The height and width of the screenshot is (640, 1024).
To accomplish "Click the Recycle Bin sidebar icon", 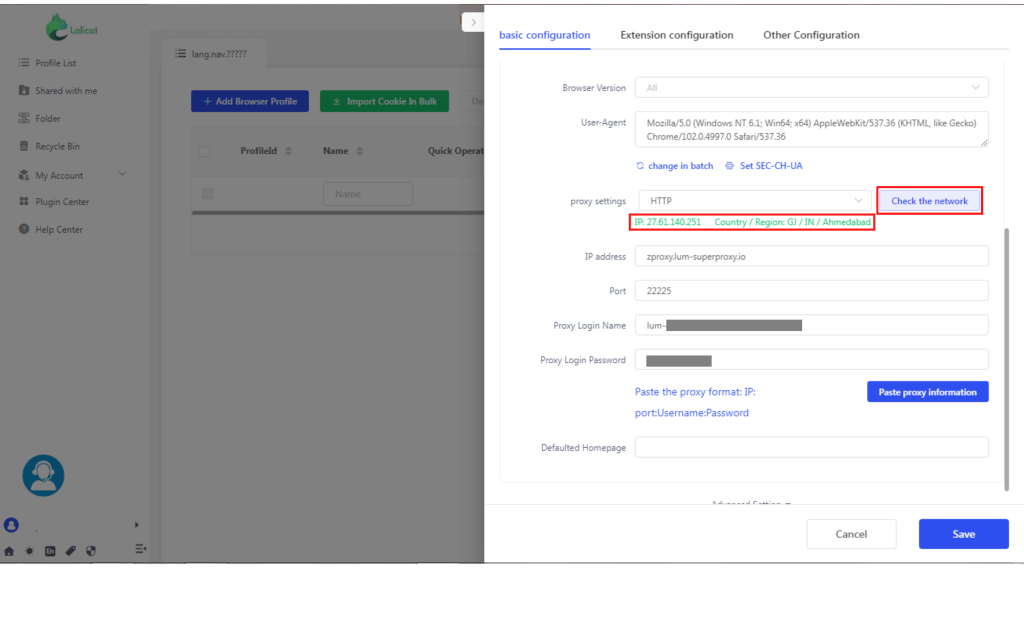I will point(23,146).
